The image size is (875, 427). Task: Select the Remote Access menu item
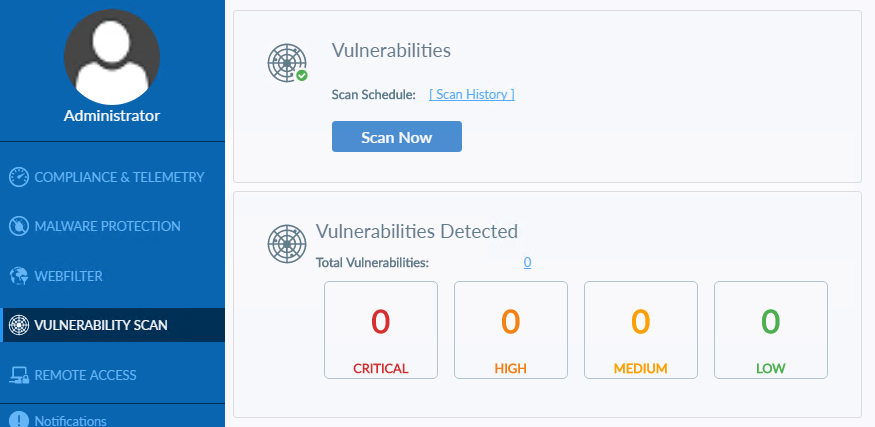tap(85, 375)
